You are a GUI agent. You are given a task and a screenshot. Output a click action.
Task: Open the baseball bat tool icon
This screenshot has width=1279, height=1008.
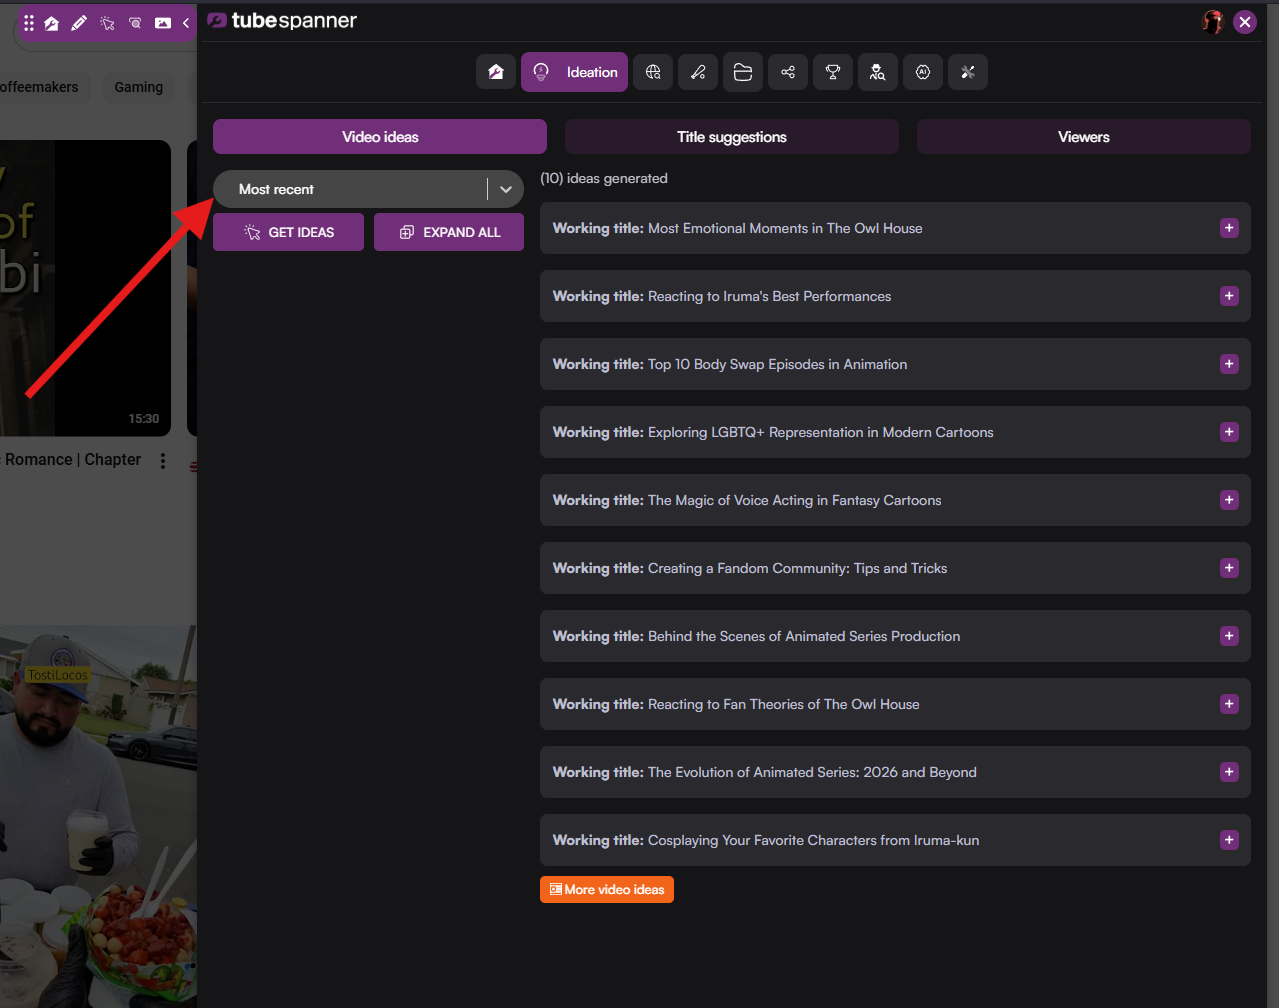tap(698, 72)
